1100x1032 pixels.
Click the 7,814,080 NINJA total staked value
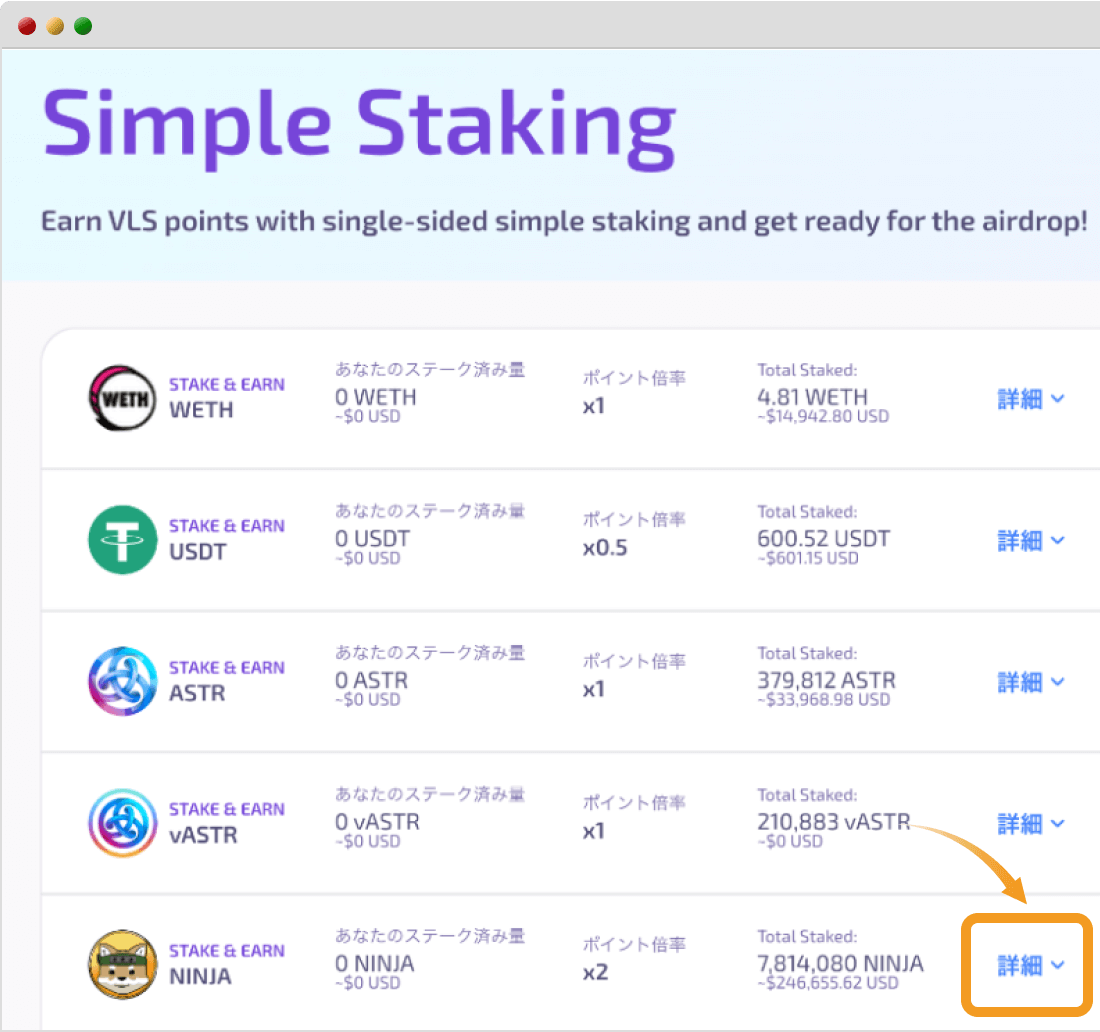click(840, 964)
